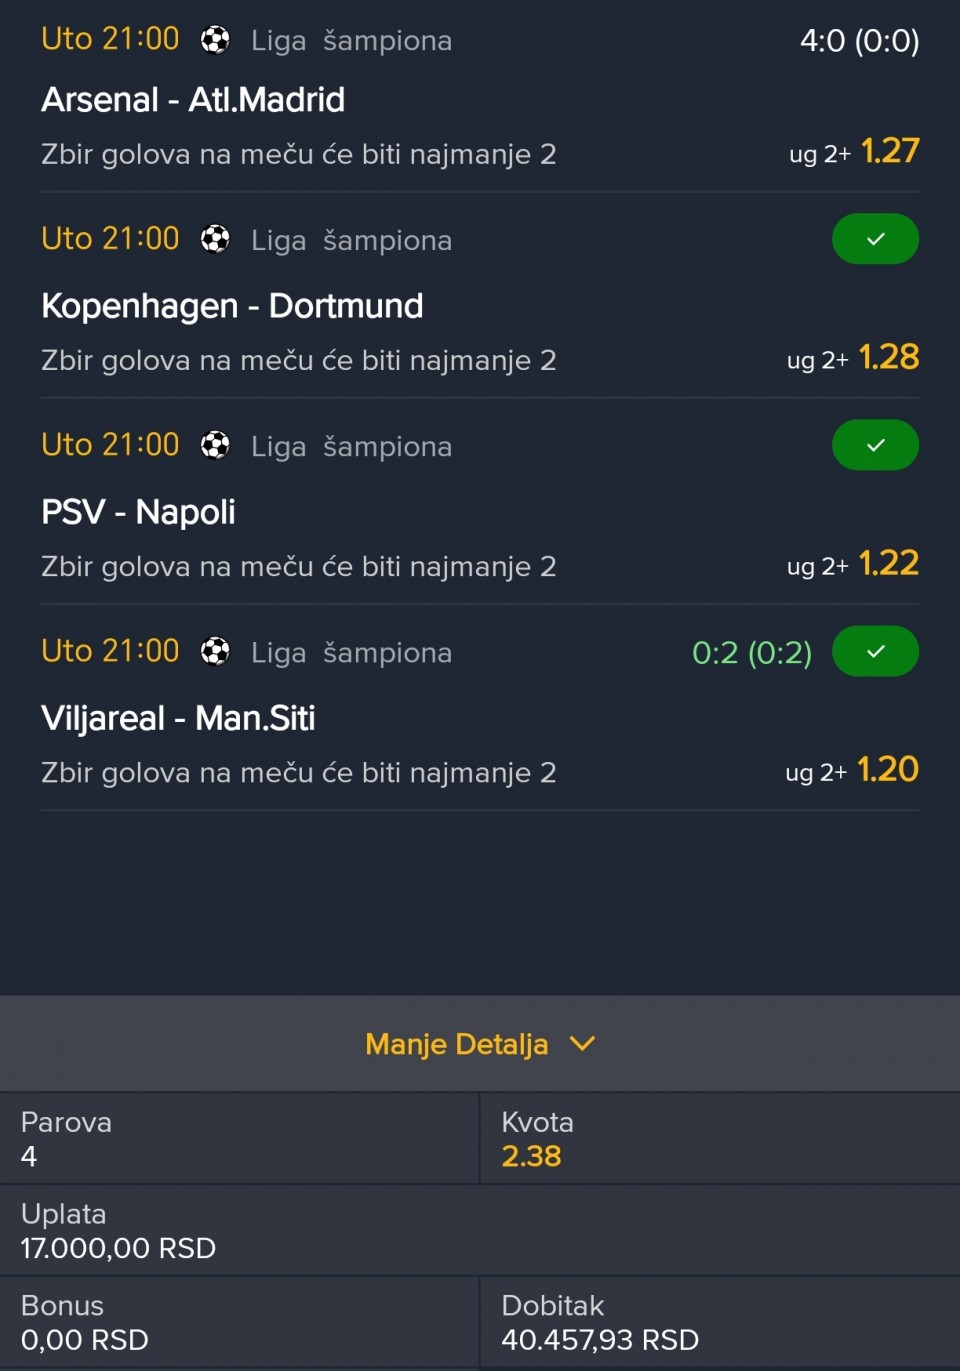Open the Viljareal - Man.Siti match

pyautogui.click(x=178, y=718)
